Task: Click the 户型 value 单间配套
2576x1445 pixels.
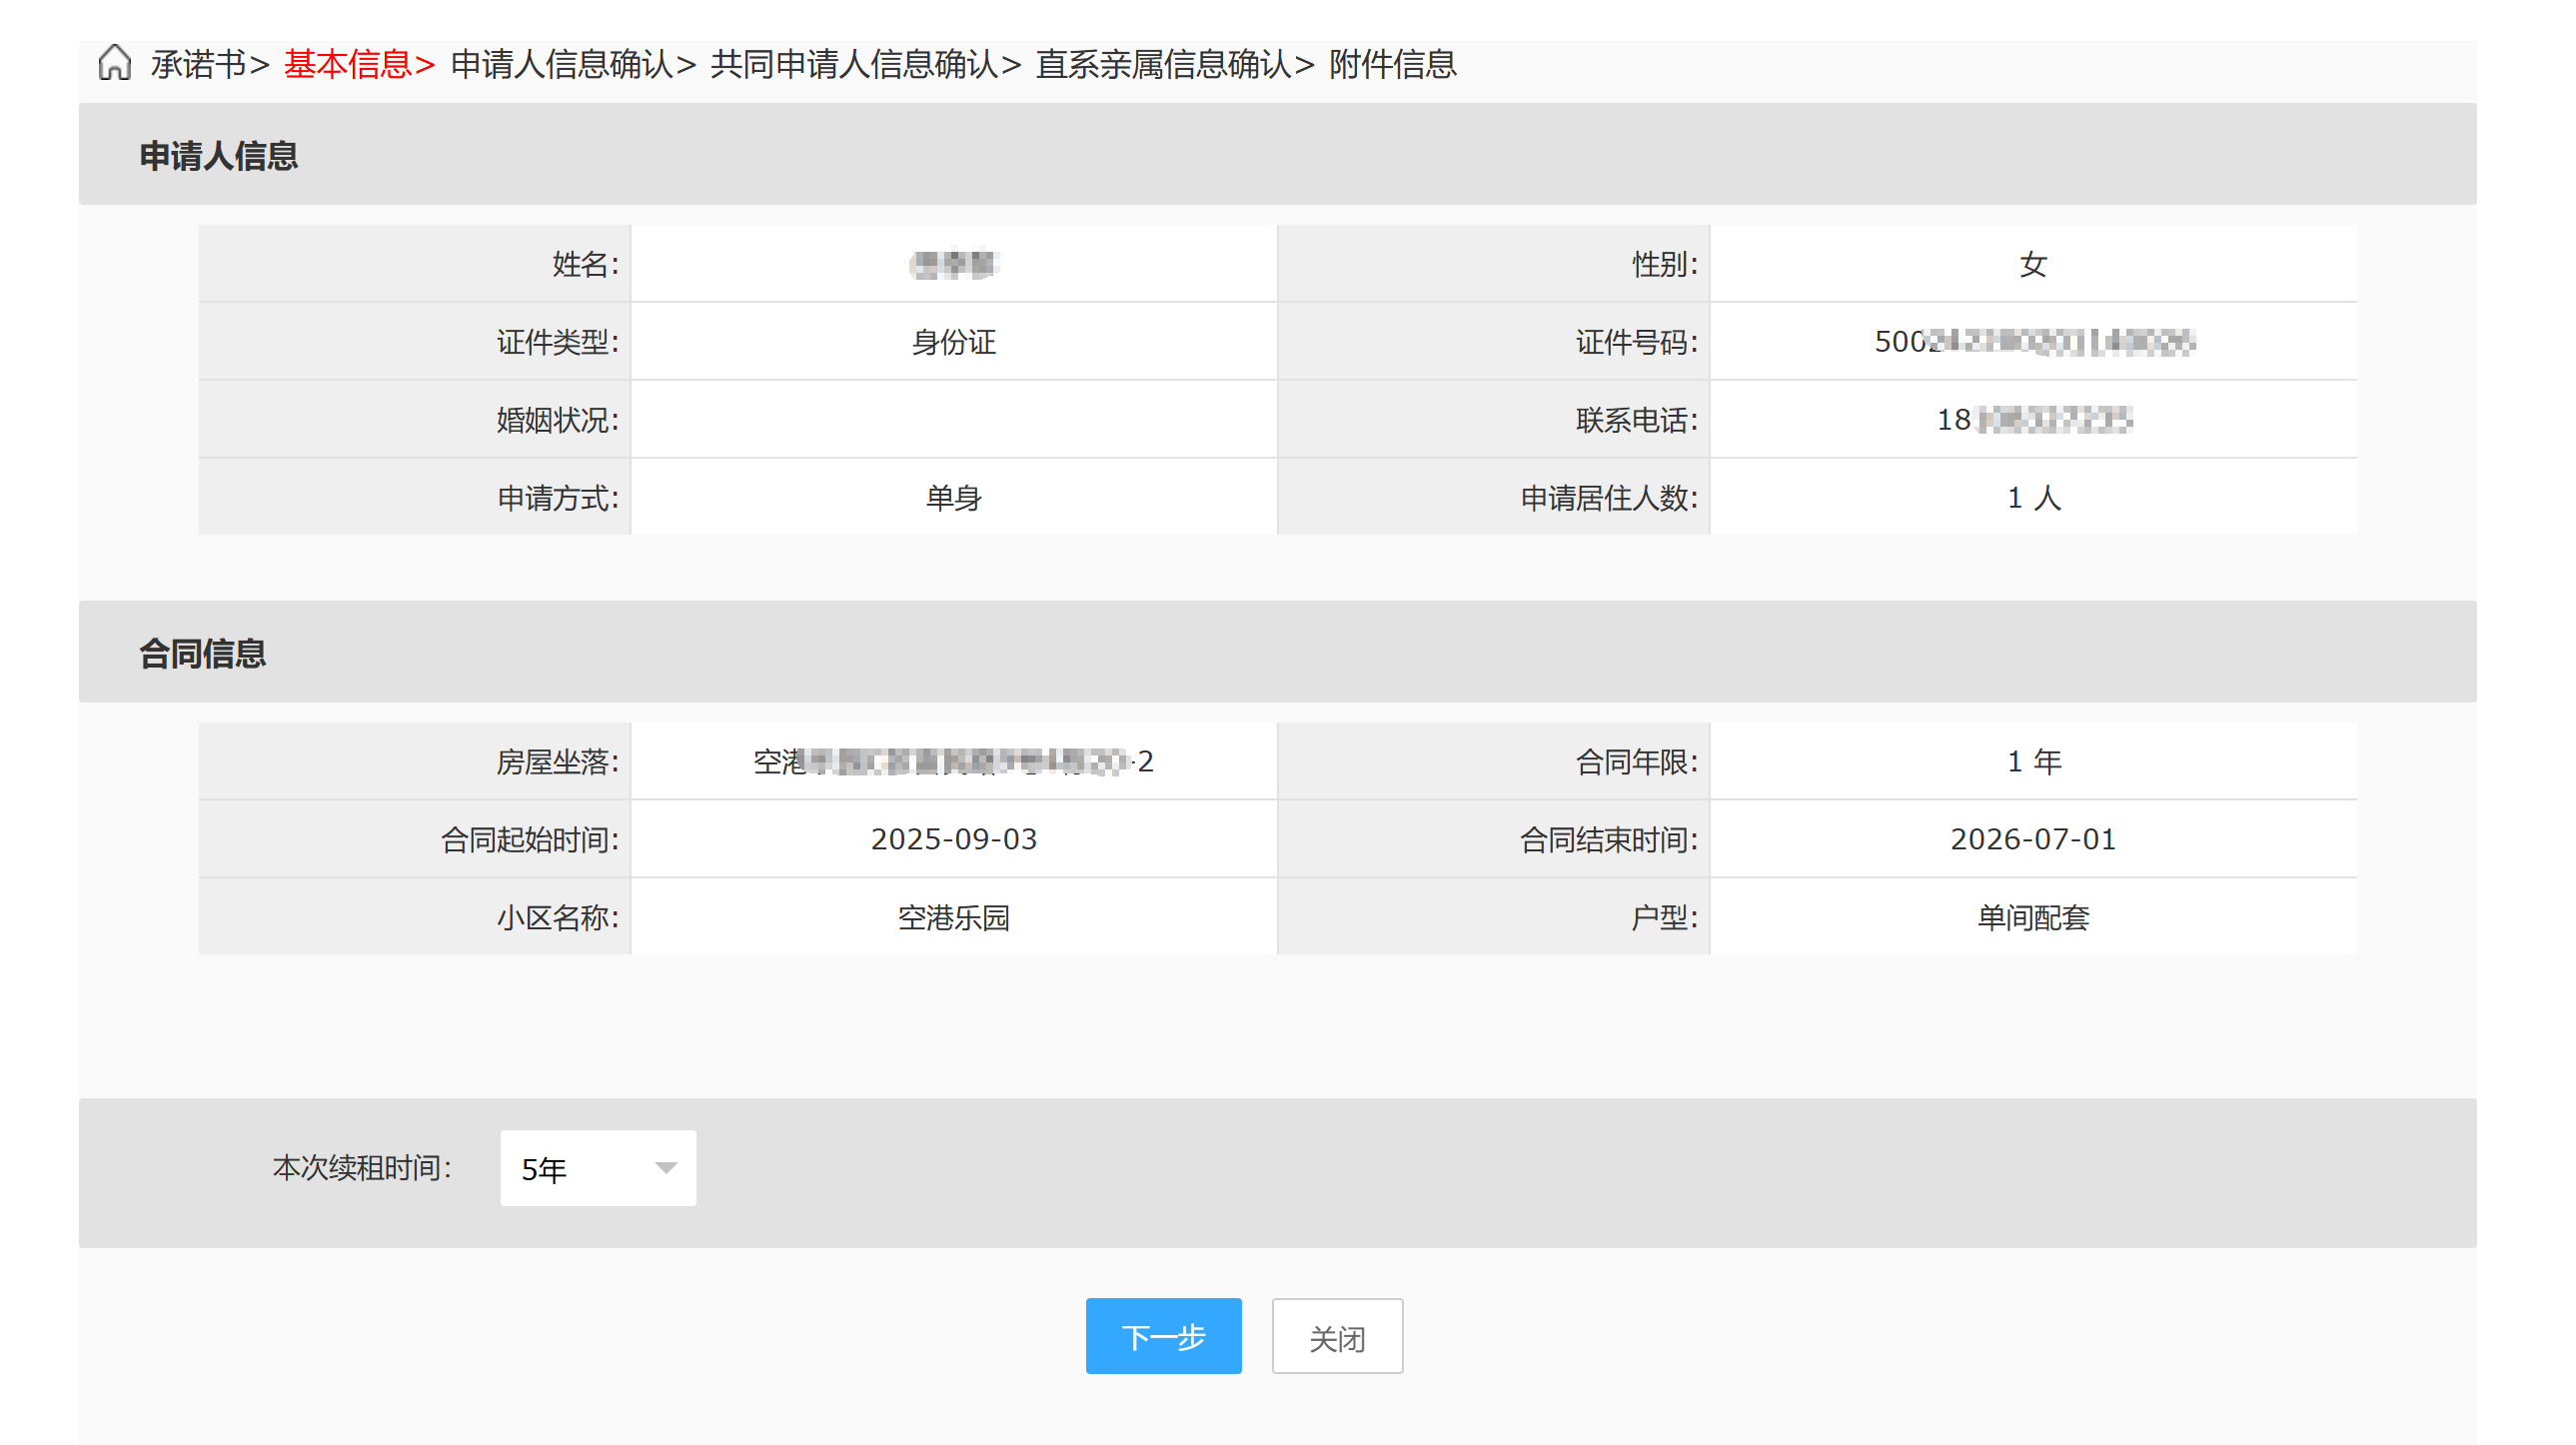Action: (x=2033, y=918)
